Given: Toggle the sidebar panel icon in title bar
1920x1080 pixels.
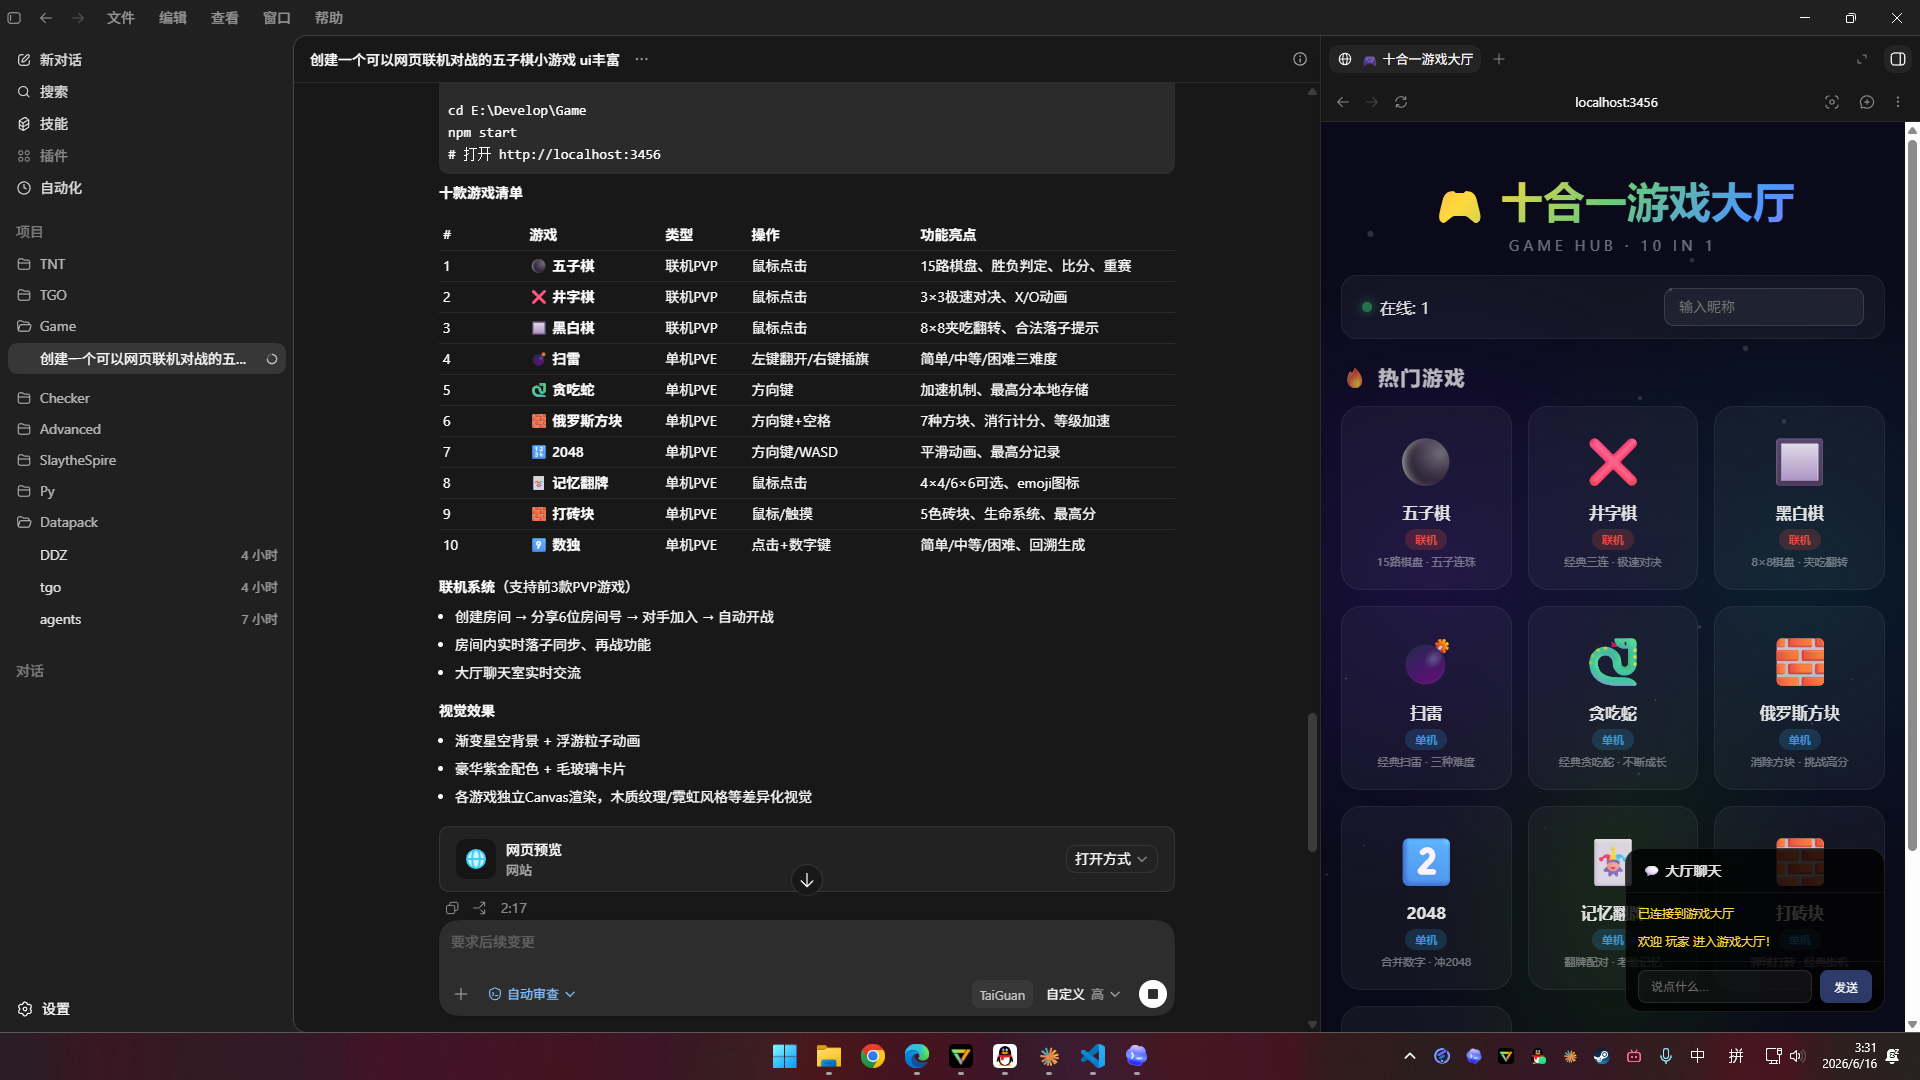Looking at the screenshot, I should pos(14,18).
